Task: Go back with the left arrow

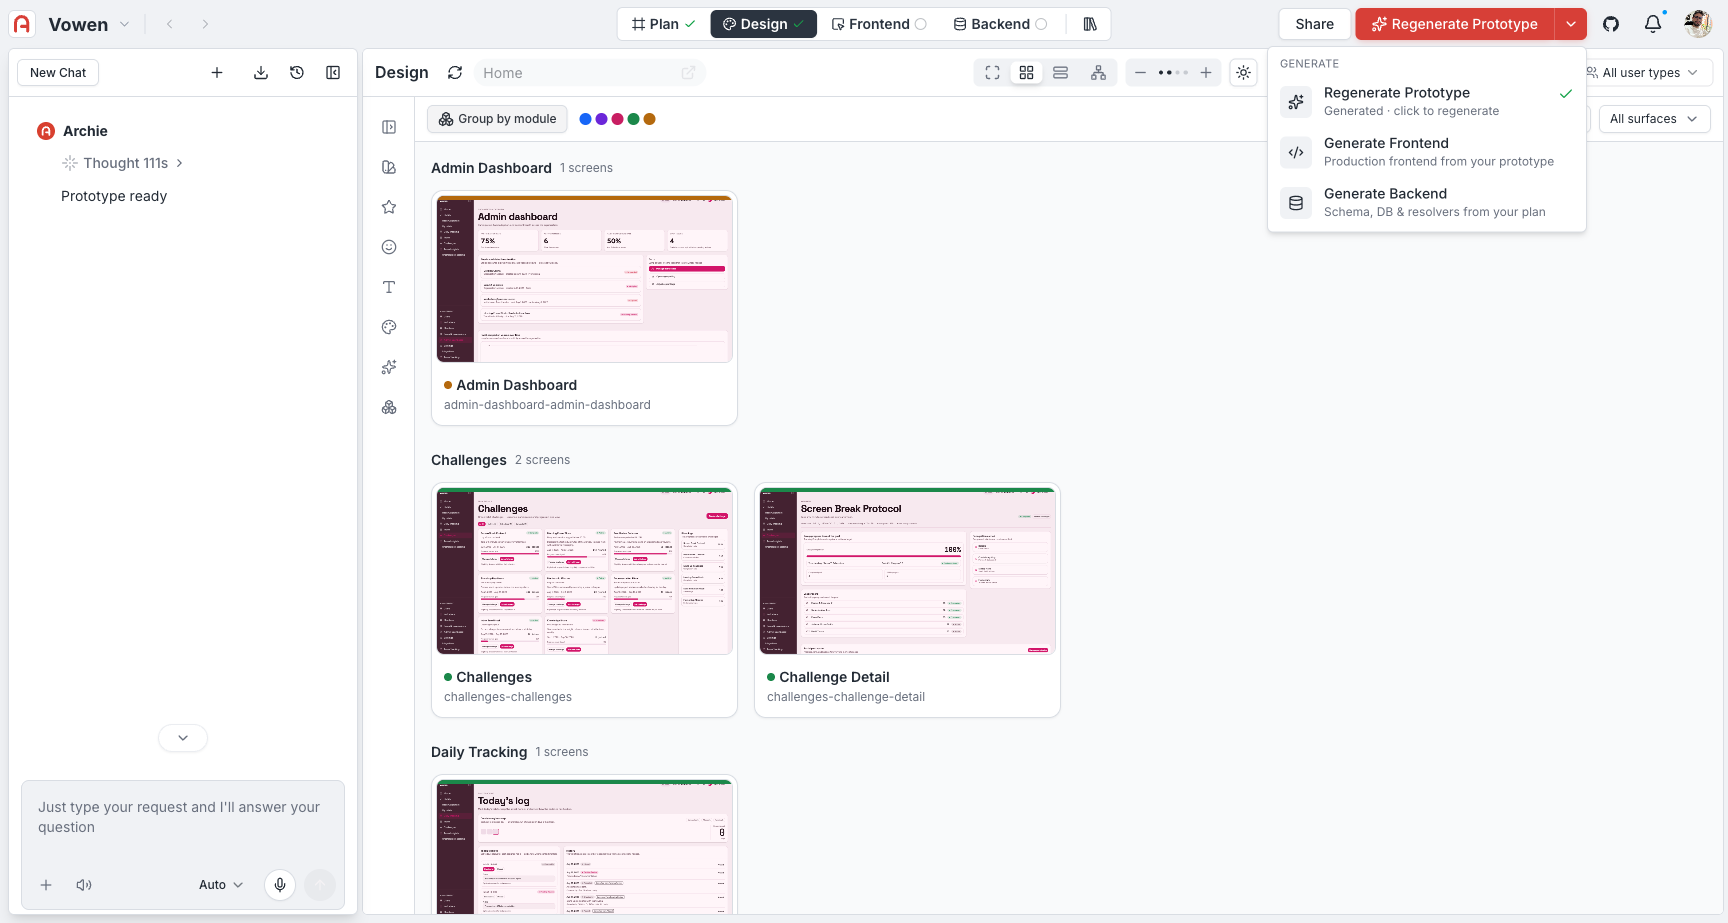Action: (170, 24)
